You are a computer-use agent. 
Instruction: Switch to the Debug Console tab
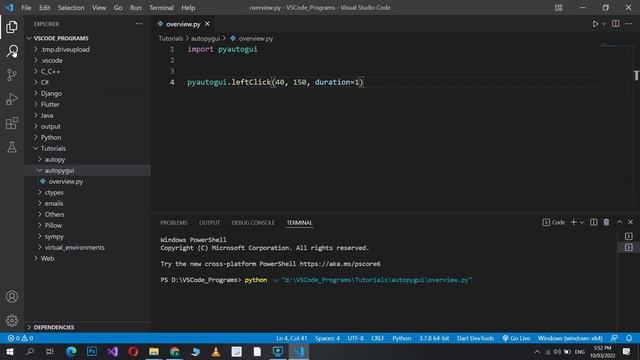coord(253,222)
